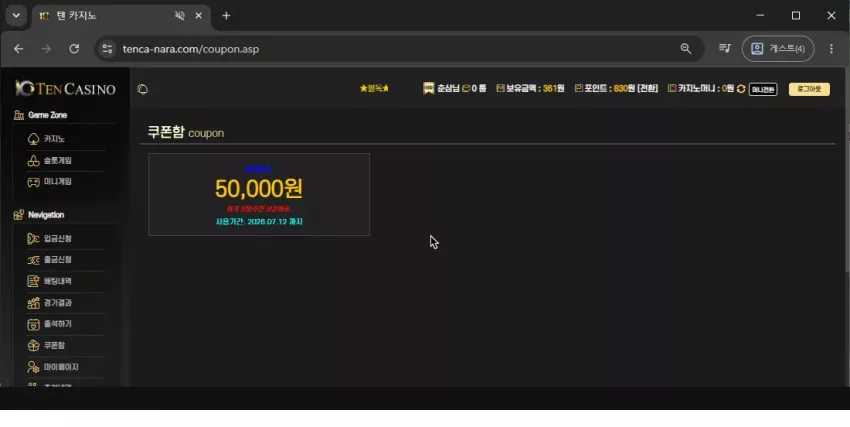Click the 로그아웃 button
The image size is (850, 427).
(809, 89)
